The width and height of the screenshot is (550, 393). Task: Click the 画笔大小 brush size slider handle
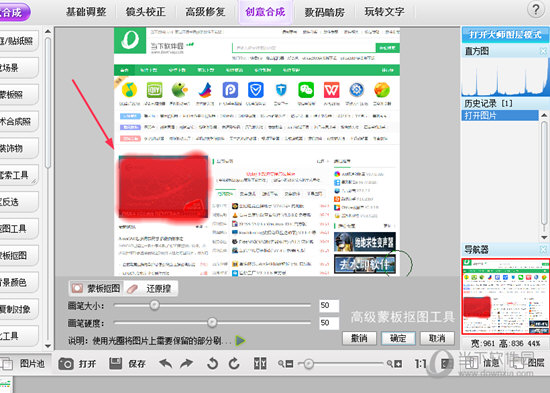click(154, 305)
